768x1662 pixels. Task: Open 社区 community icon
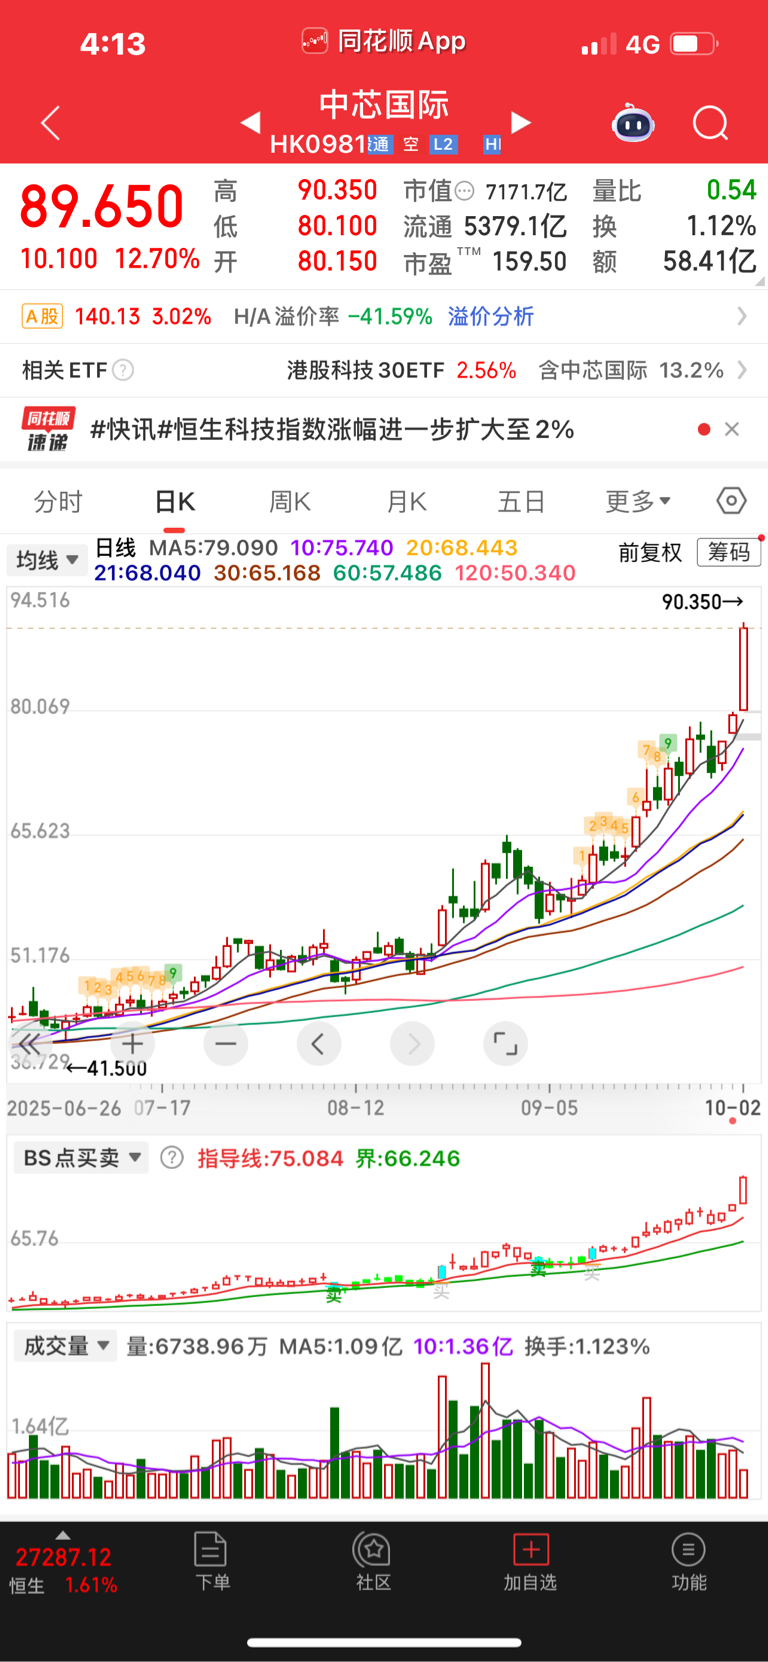[372, 1562]
